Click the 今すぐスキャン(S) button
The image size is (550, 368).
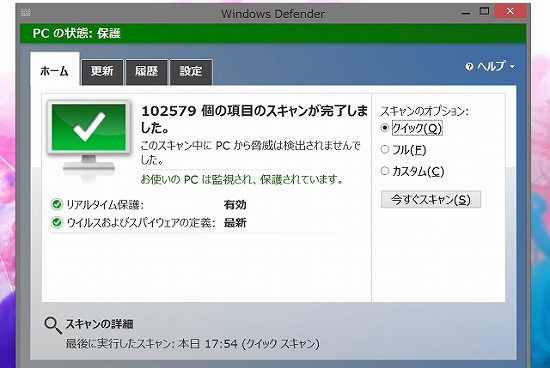click(431, 200)
